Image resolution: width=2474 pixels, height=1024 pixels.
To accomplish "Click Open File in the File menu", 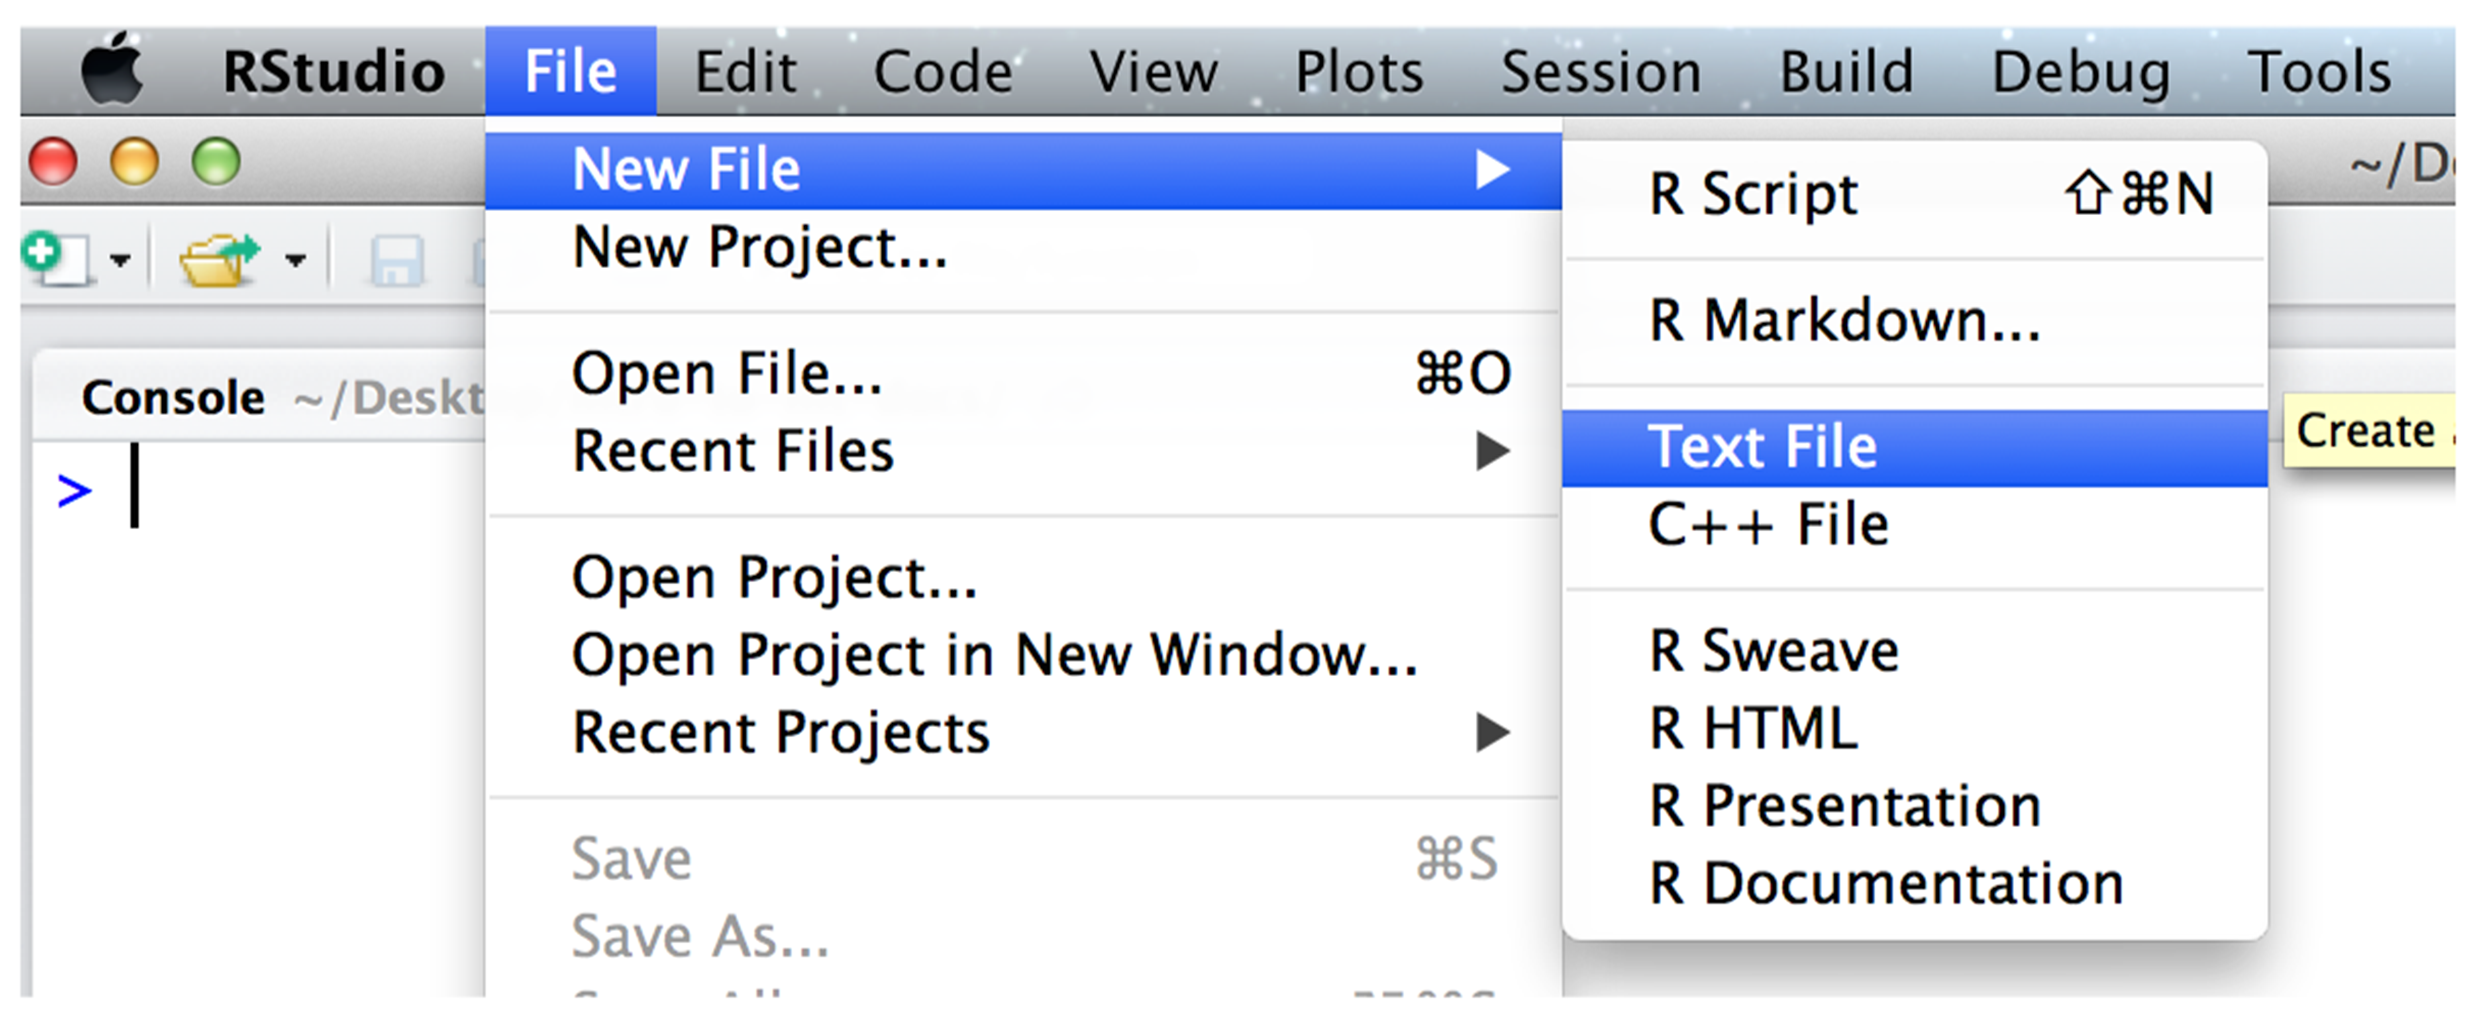I will click(726, 373).
